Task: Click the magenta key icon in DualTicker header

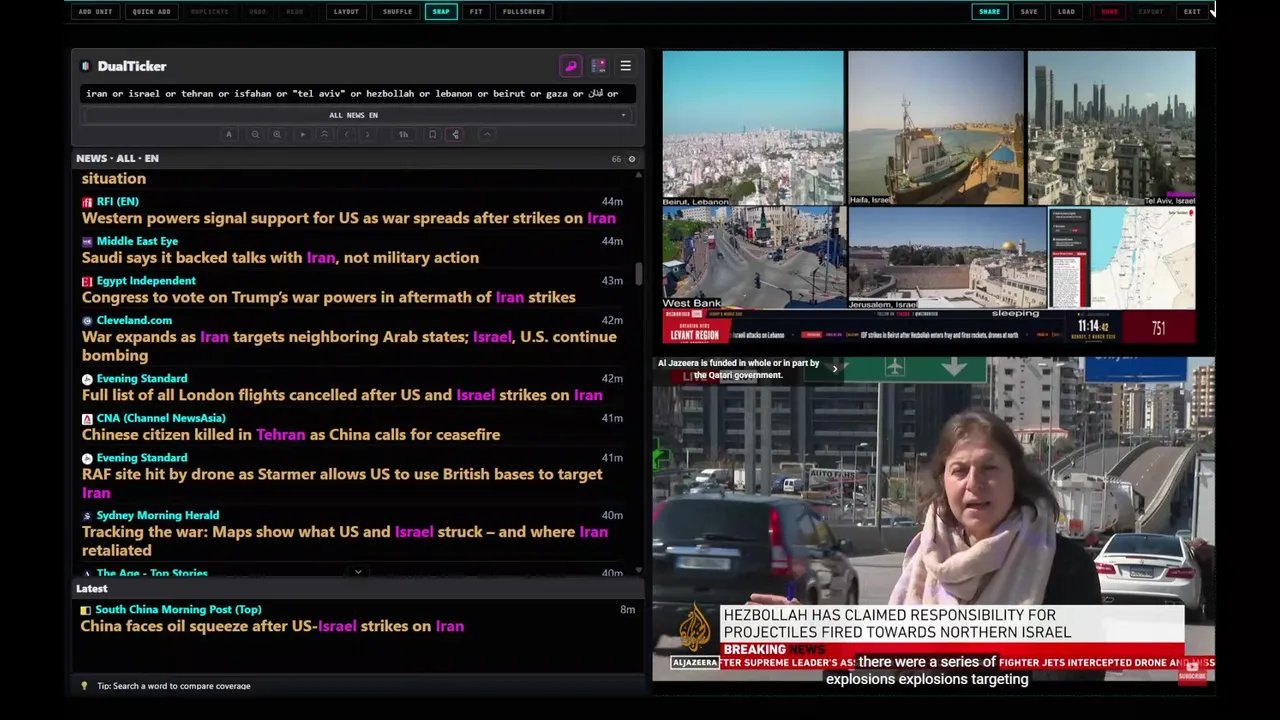Action: click(571, 66)
